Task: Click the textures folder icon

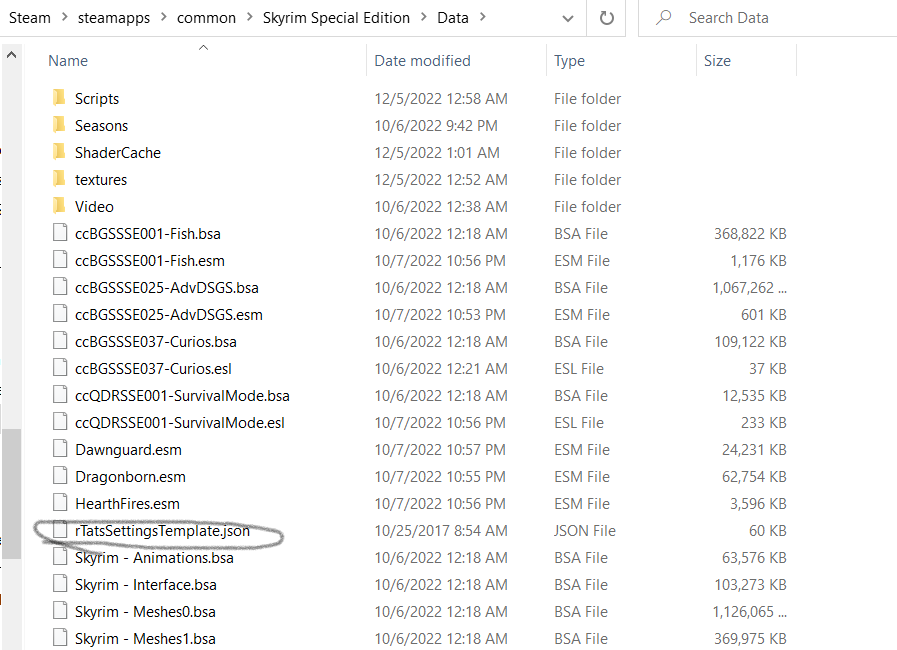Action: coord(59,179)
